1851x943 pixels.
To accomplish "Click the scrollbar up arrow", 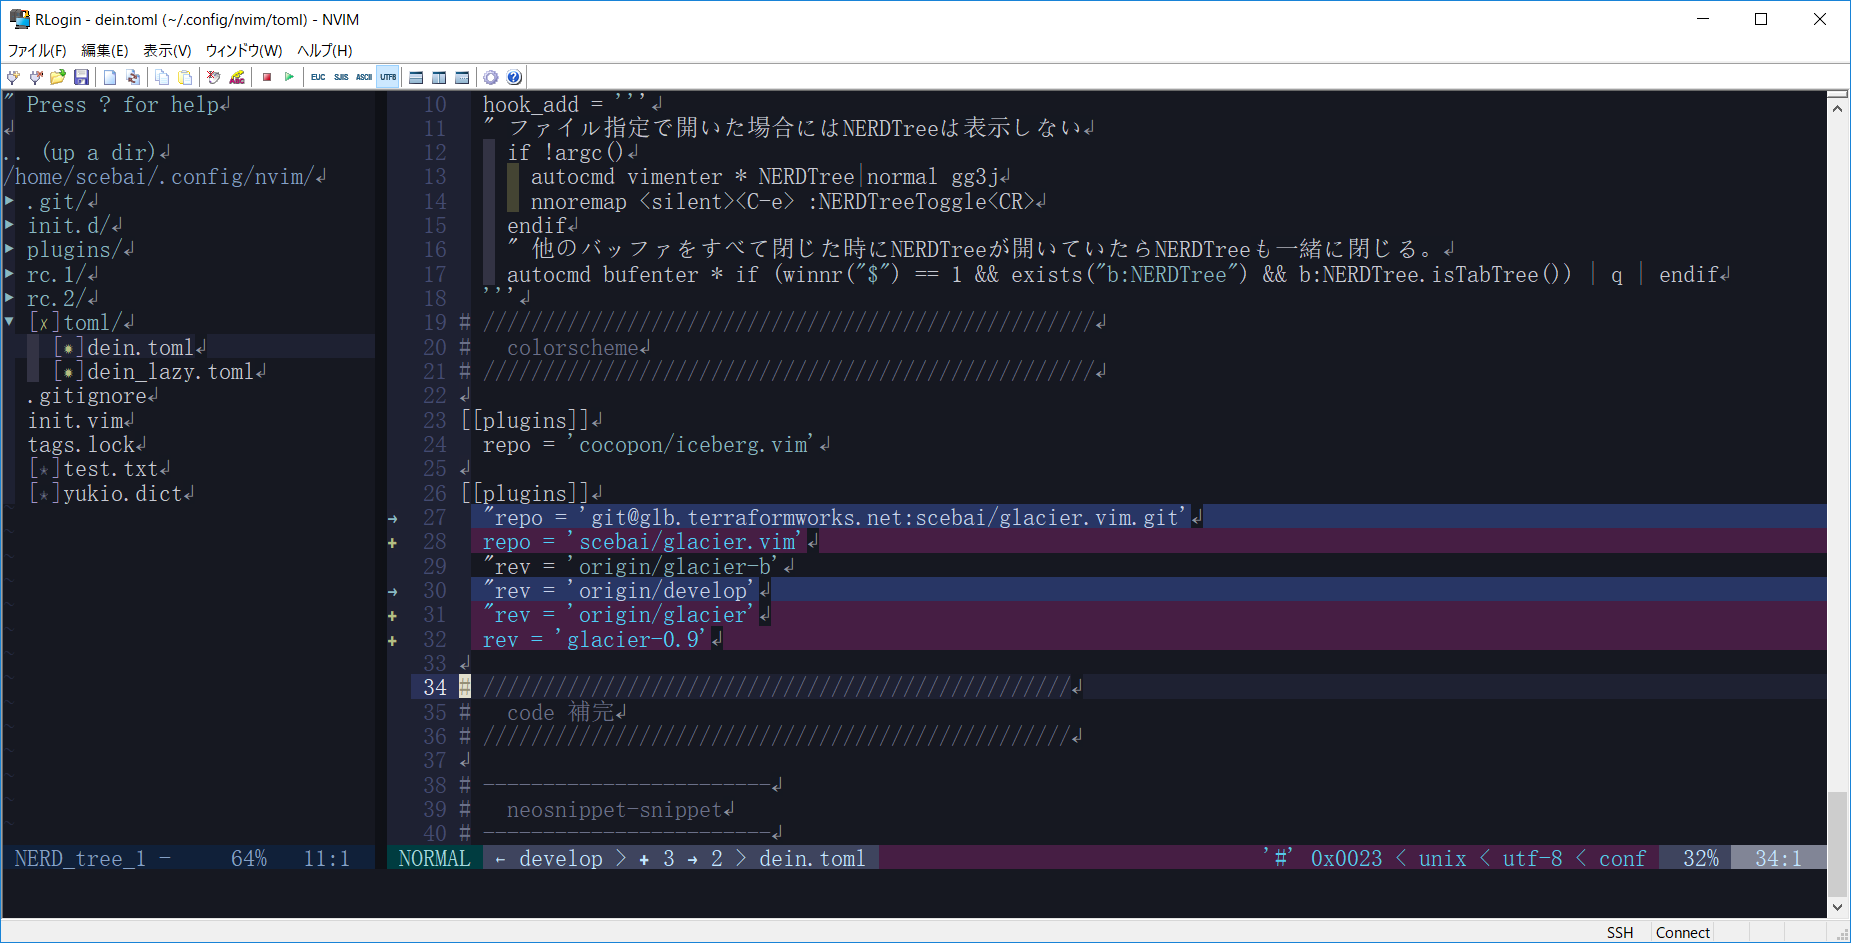I will (x=1837, y=108).
